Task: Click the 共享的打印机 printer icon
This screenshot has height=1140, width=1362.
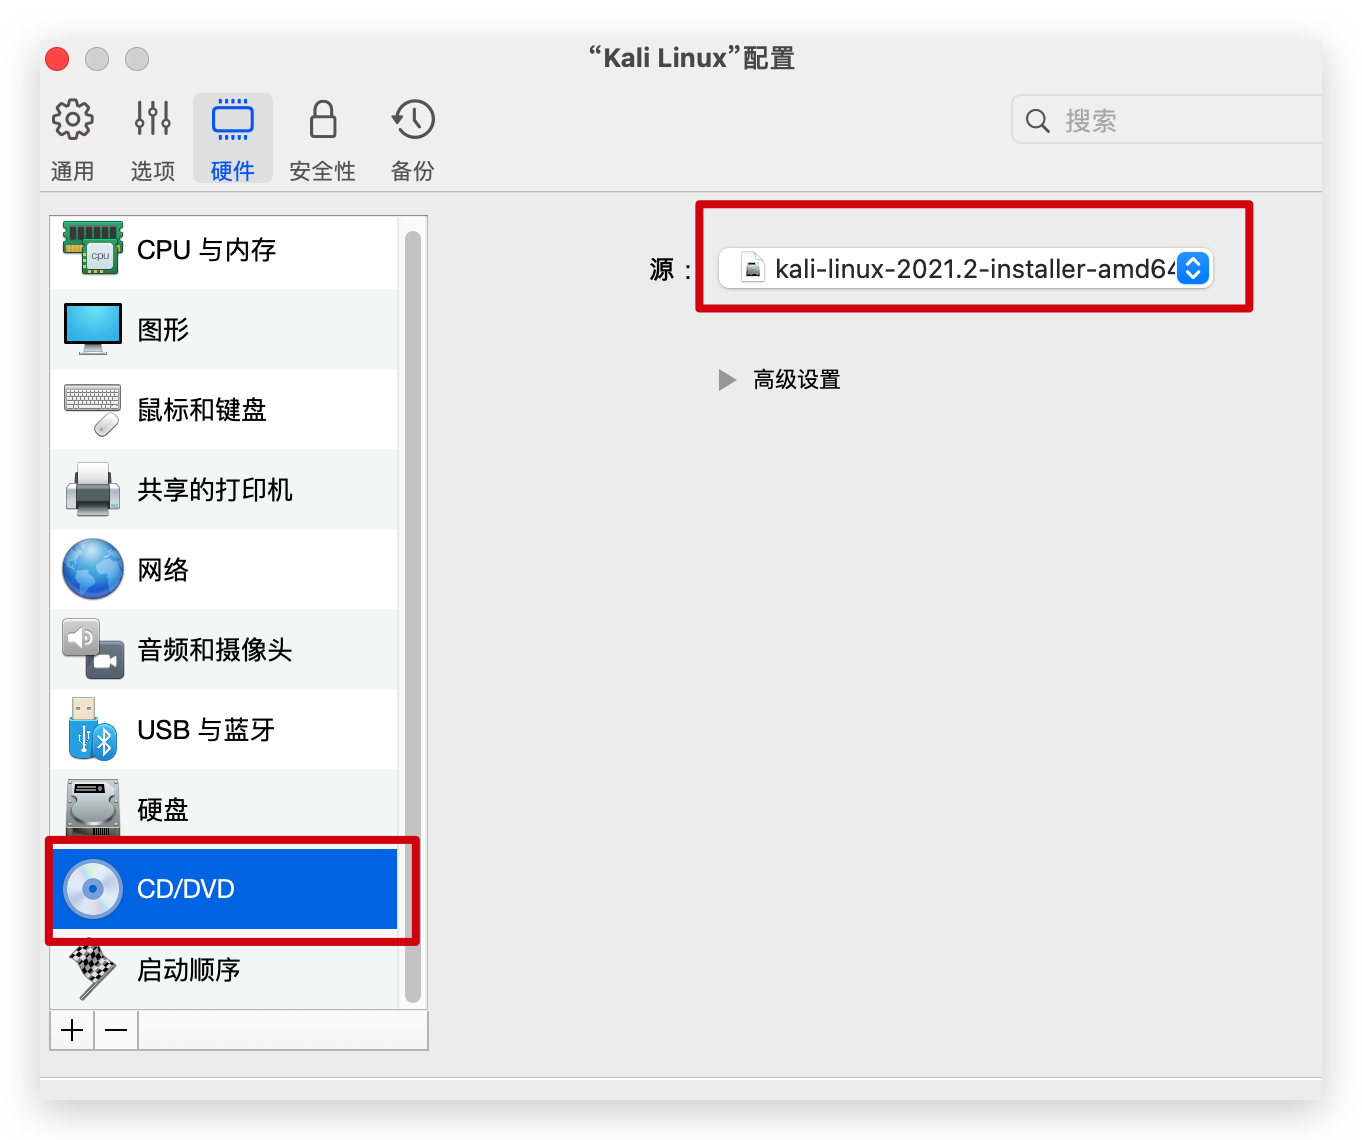Action: click(x=93, y=489)
